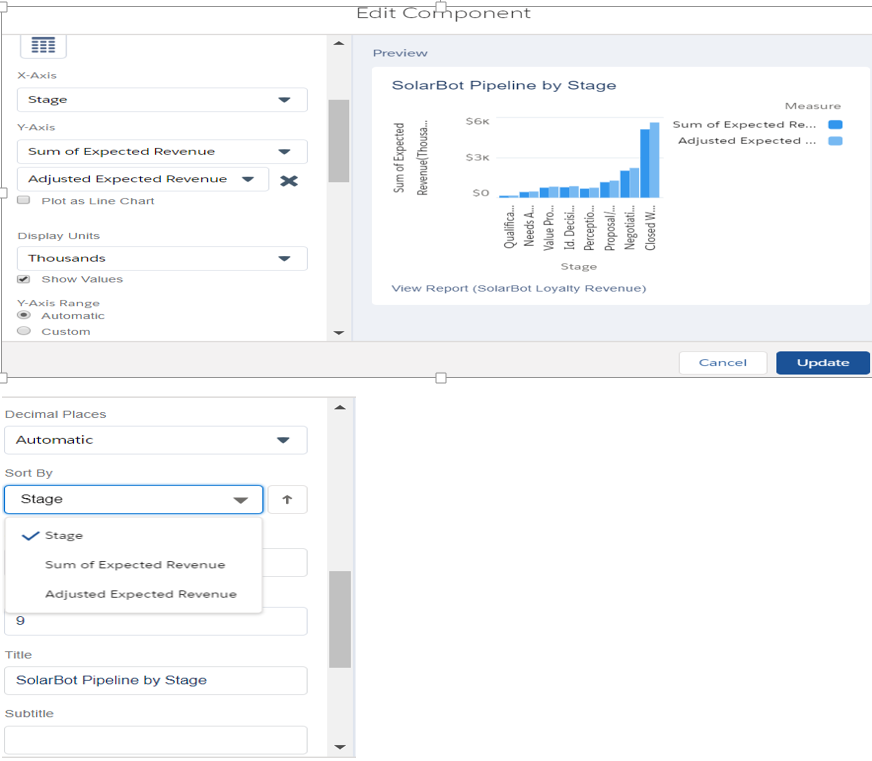
Task: Open the X-Axis Stage dropdown
Action: pos(162,100)
